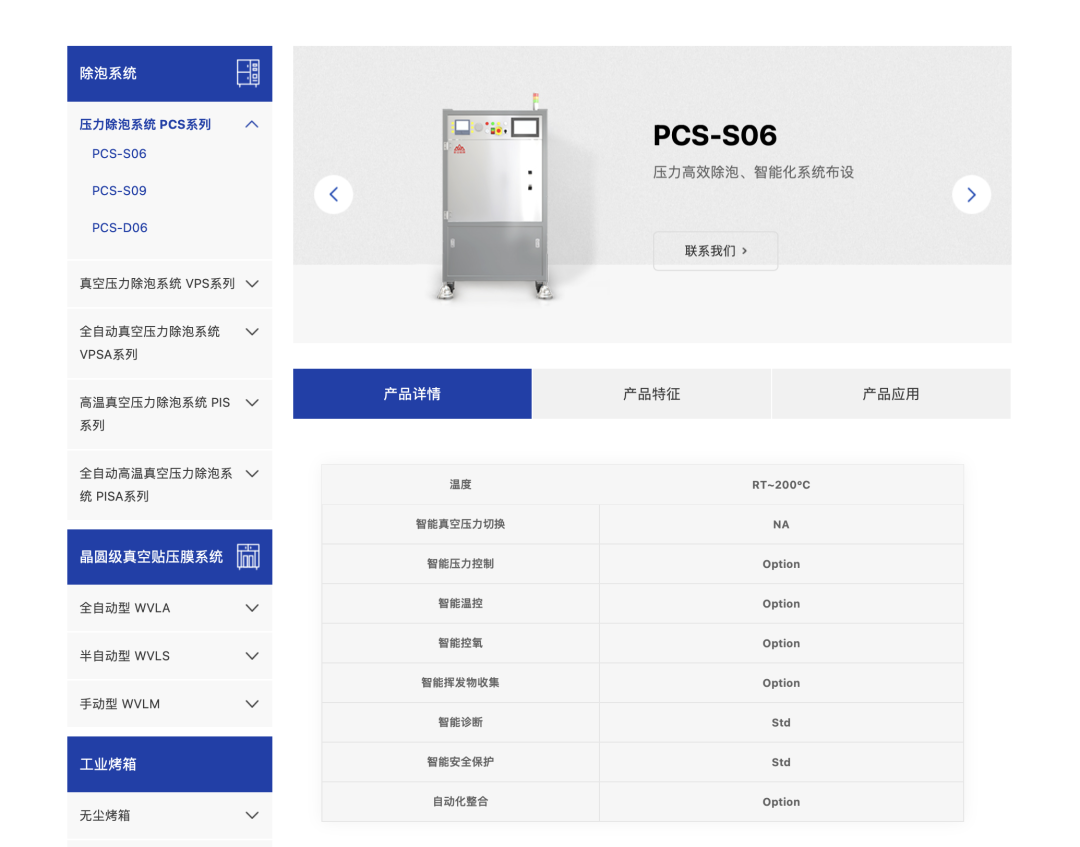Expand the PISA系列 sidebar section

[x=252, y=473]
